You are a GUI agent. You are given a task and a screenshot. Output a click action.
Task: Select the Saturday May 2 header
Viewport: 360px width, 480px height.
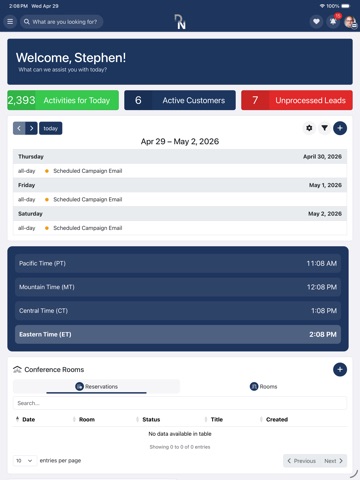pos(180,214)
